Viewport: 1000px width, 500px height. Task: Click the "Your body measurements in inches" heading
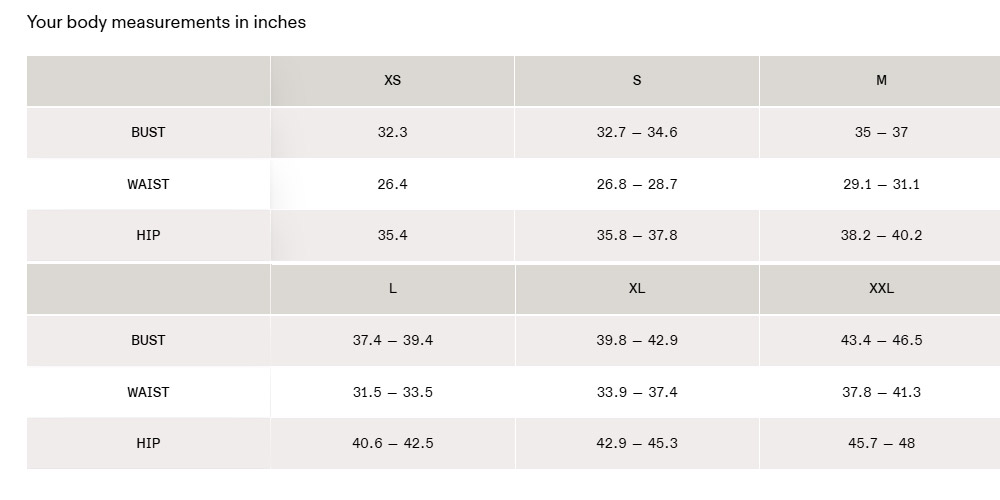(166, 22)
